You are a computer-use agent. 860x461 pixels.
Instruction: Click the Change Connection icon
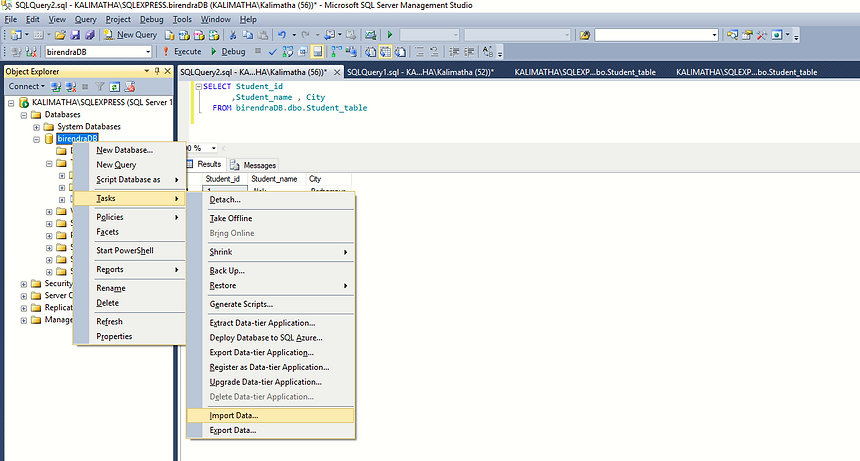tap(31, 52)
